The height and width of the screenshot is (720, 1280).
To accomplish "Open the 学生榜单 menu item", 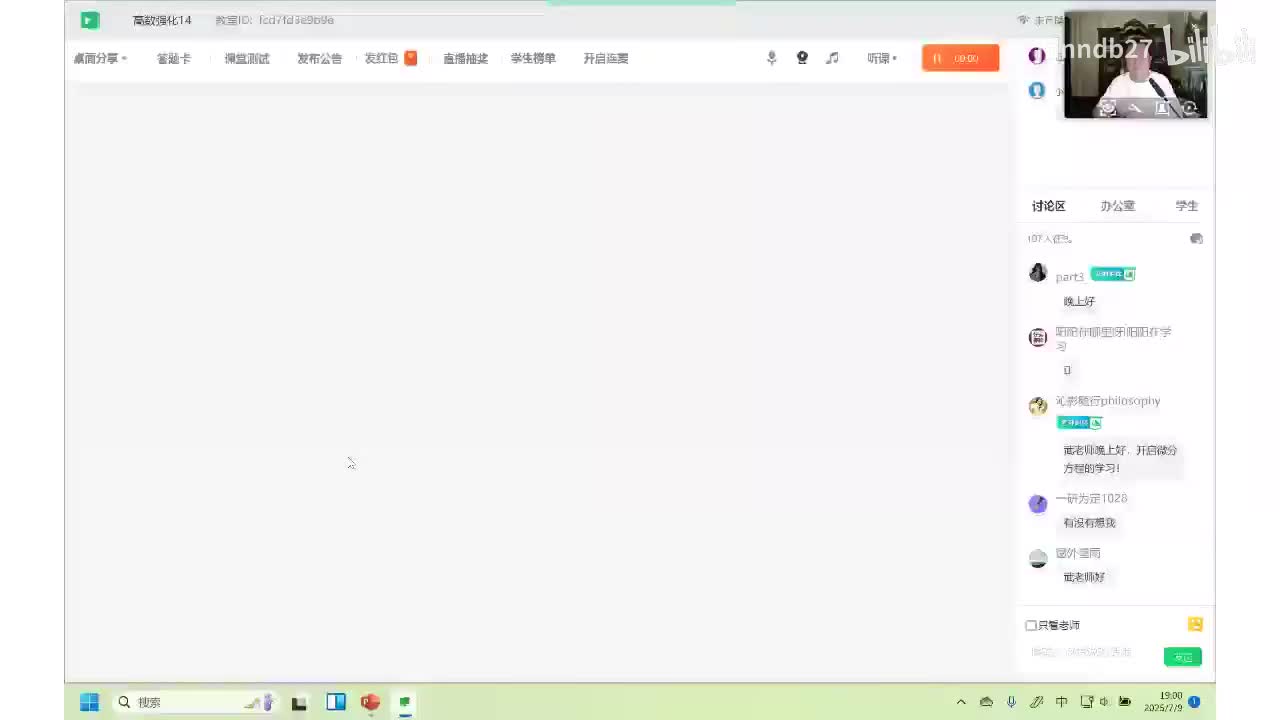I will coord(533,58).
